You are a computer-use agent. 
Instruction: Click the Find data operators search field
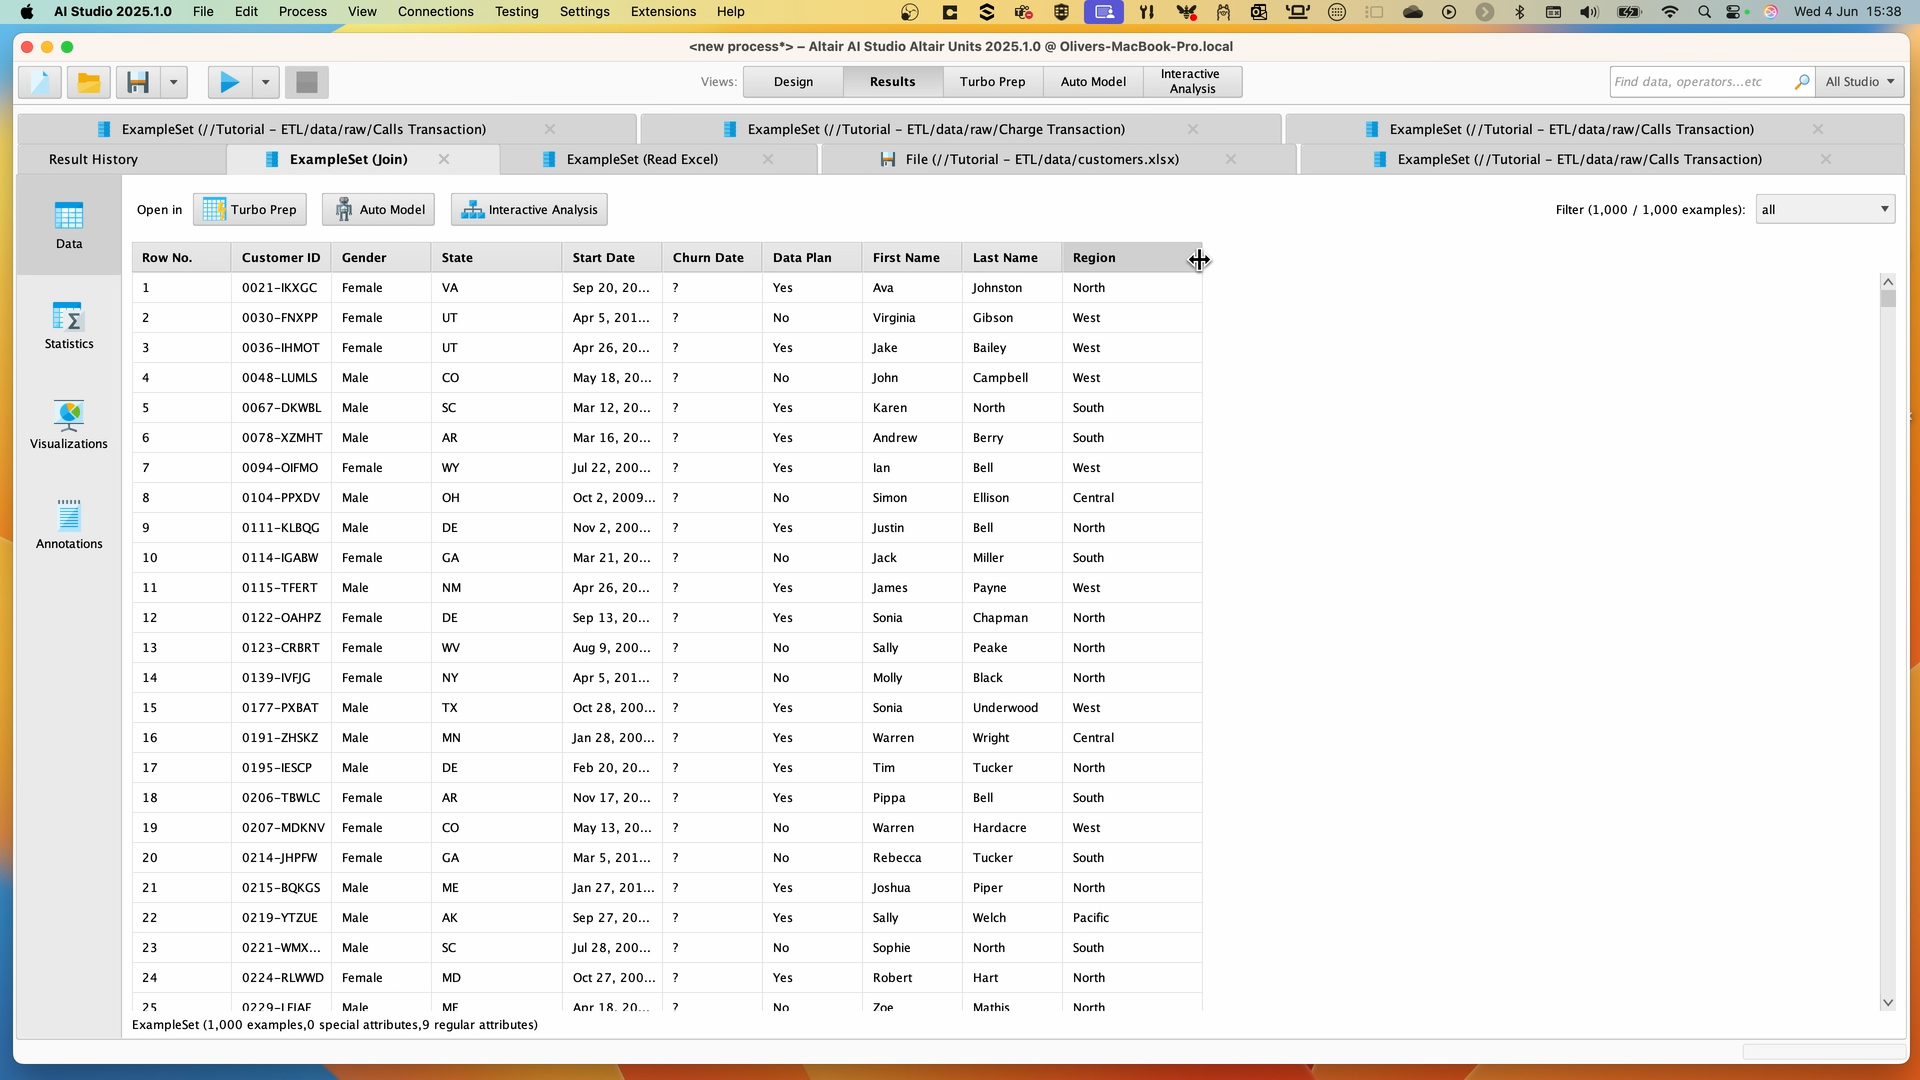(1700, 82)
